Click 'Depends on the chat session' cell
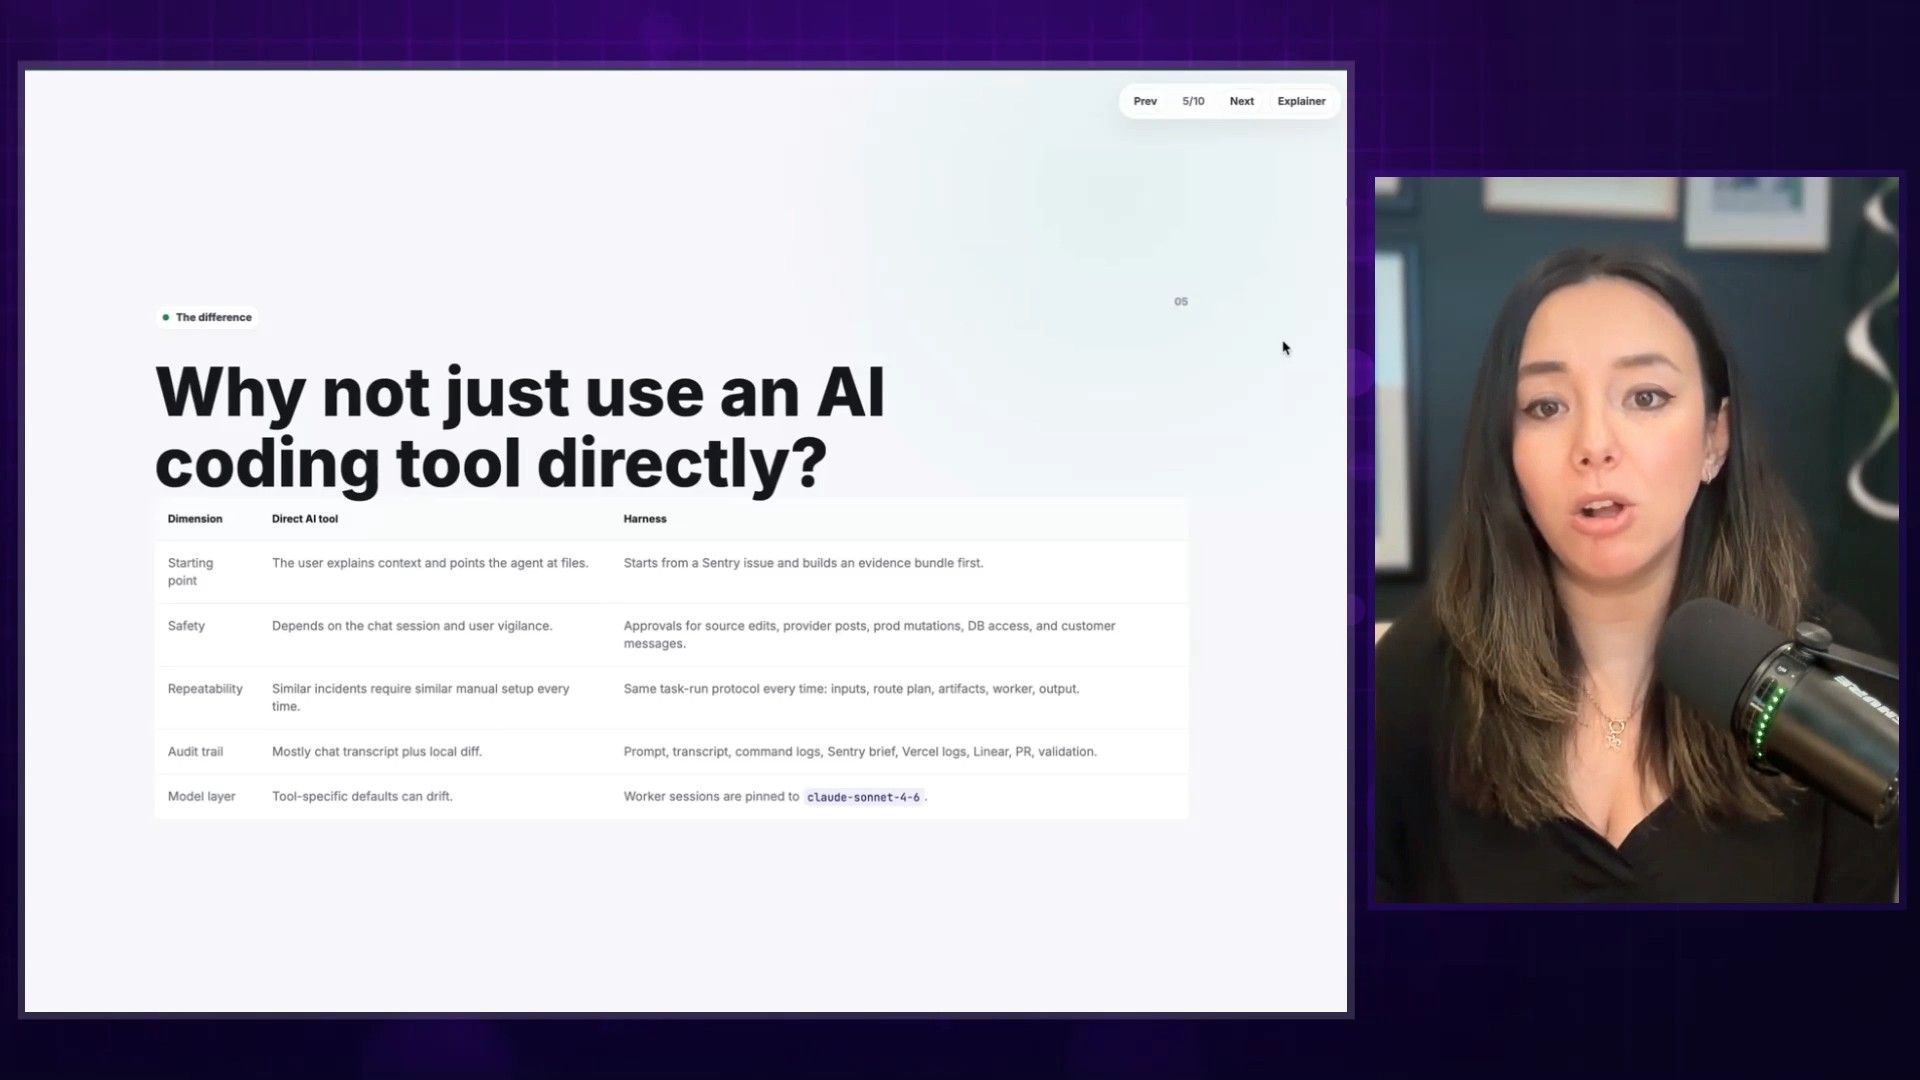The height and width of the screenshot is (1080, 1920). click(412, 626)
